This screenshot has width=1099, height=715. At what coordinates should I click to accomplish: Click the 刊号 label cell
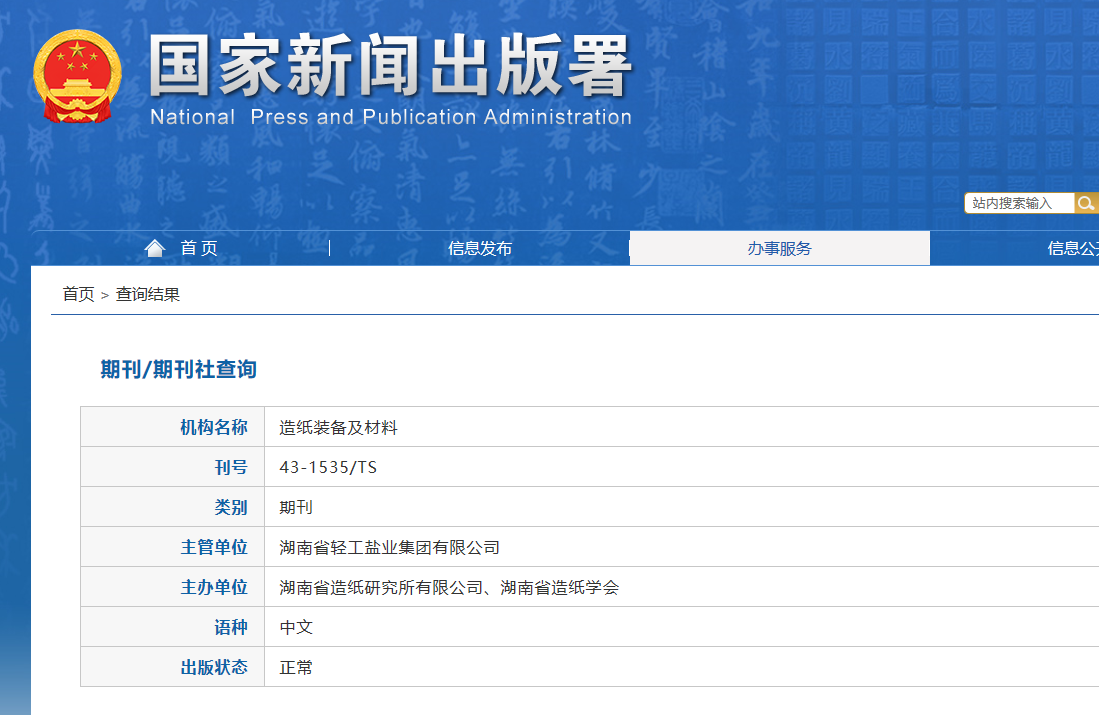pos(172,467)
